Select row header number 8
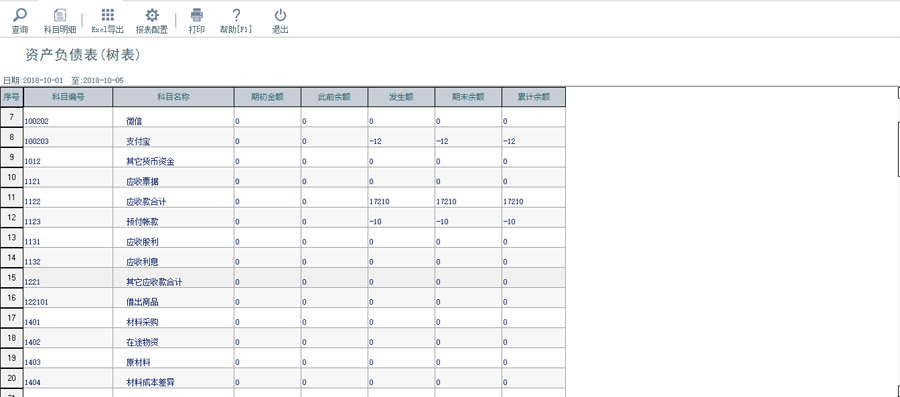Screen dimensions: 900x397 click(11, 137)
